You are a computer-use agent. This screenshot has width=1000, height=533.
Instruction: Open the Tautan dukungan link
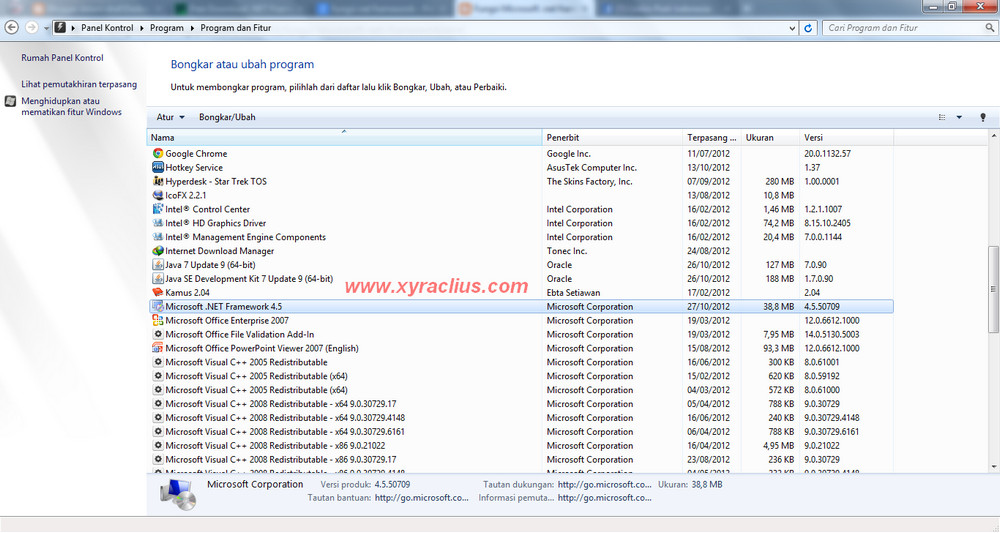click(x=605, y=485)
